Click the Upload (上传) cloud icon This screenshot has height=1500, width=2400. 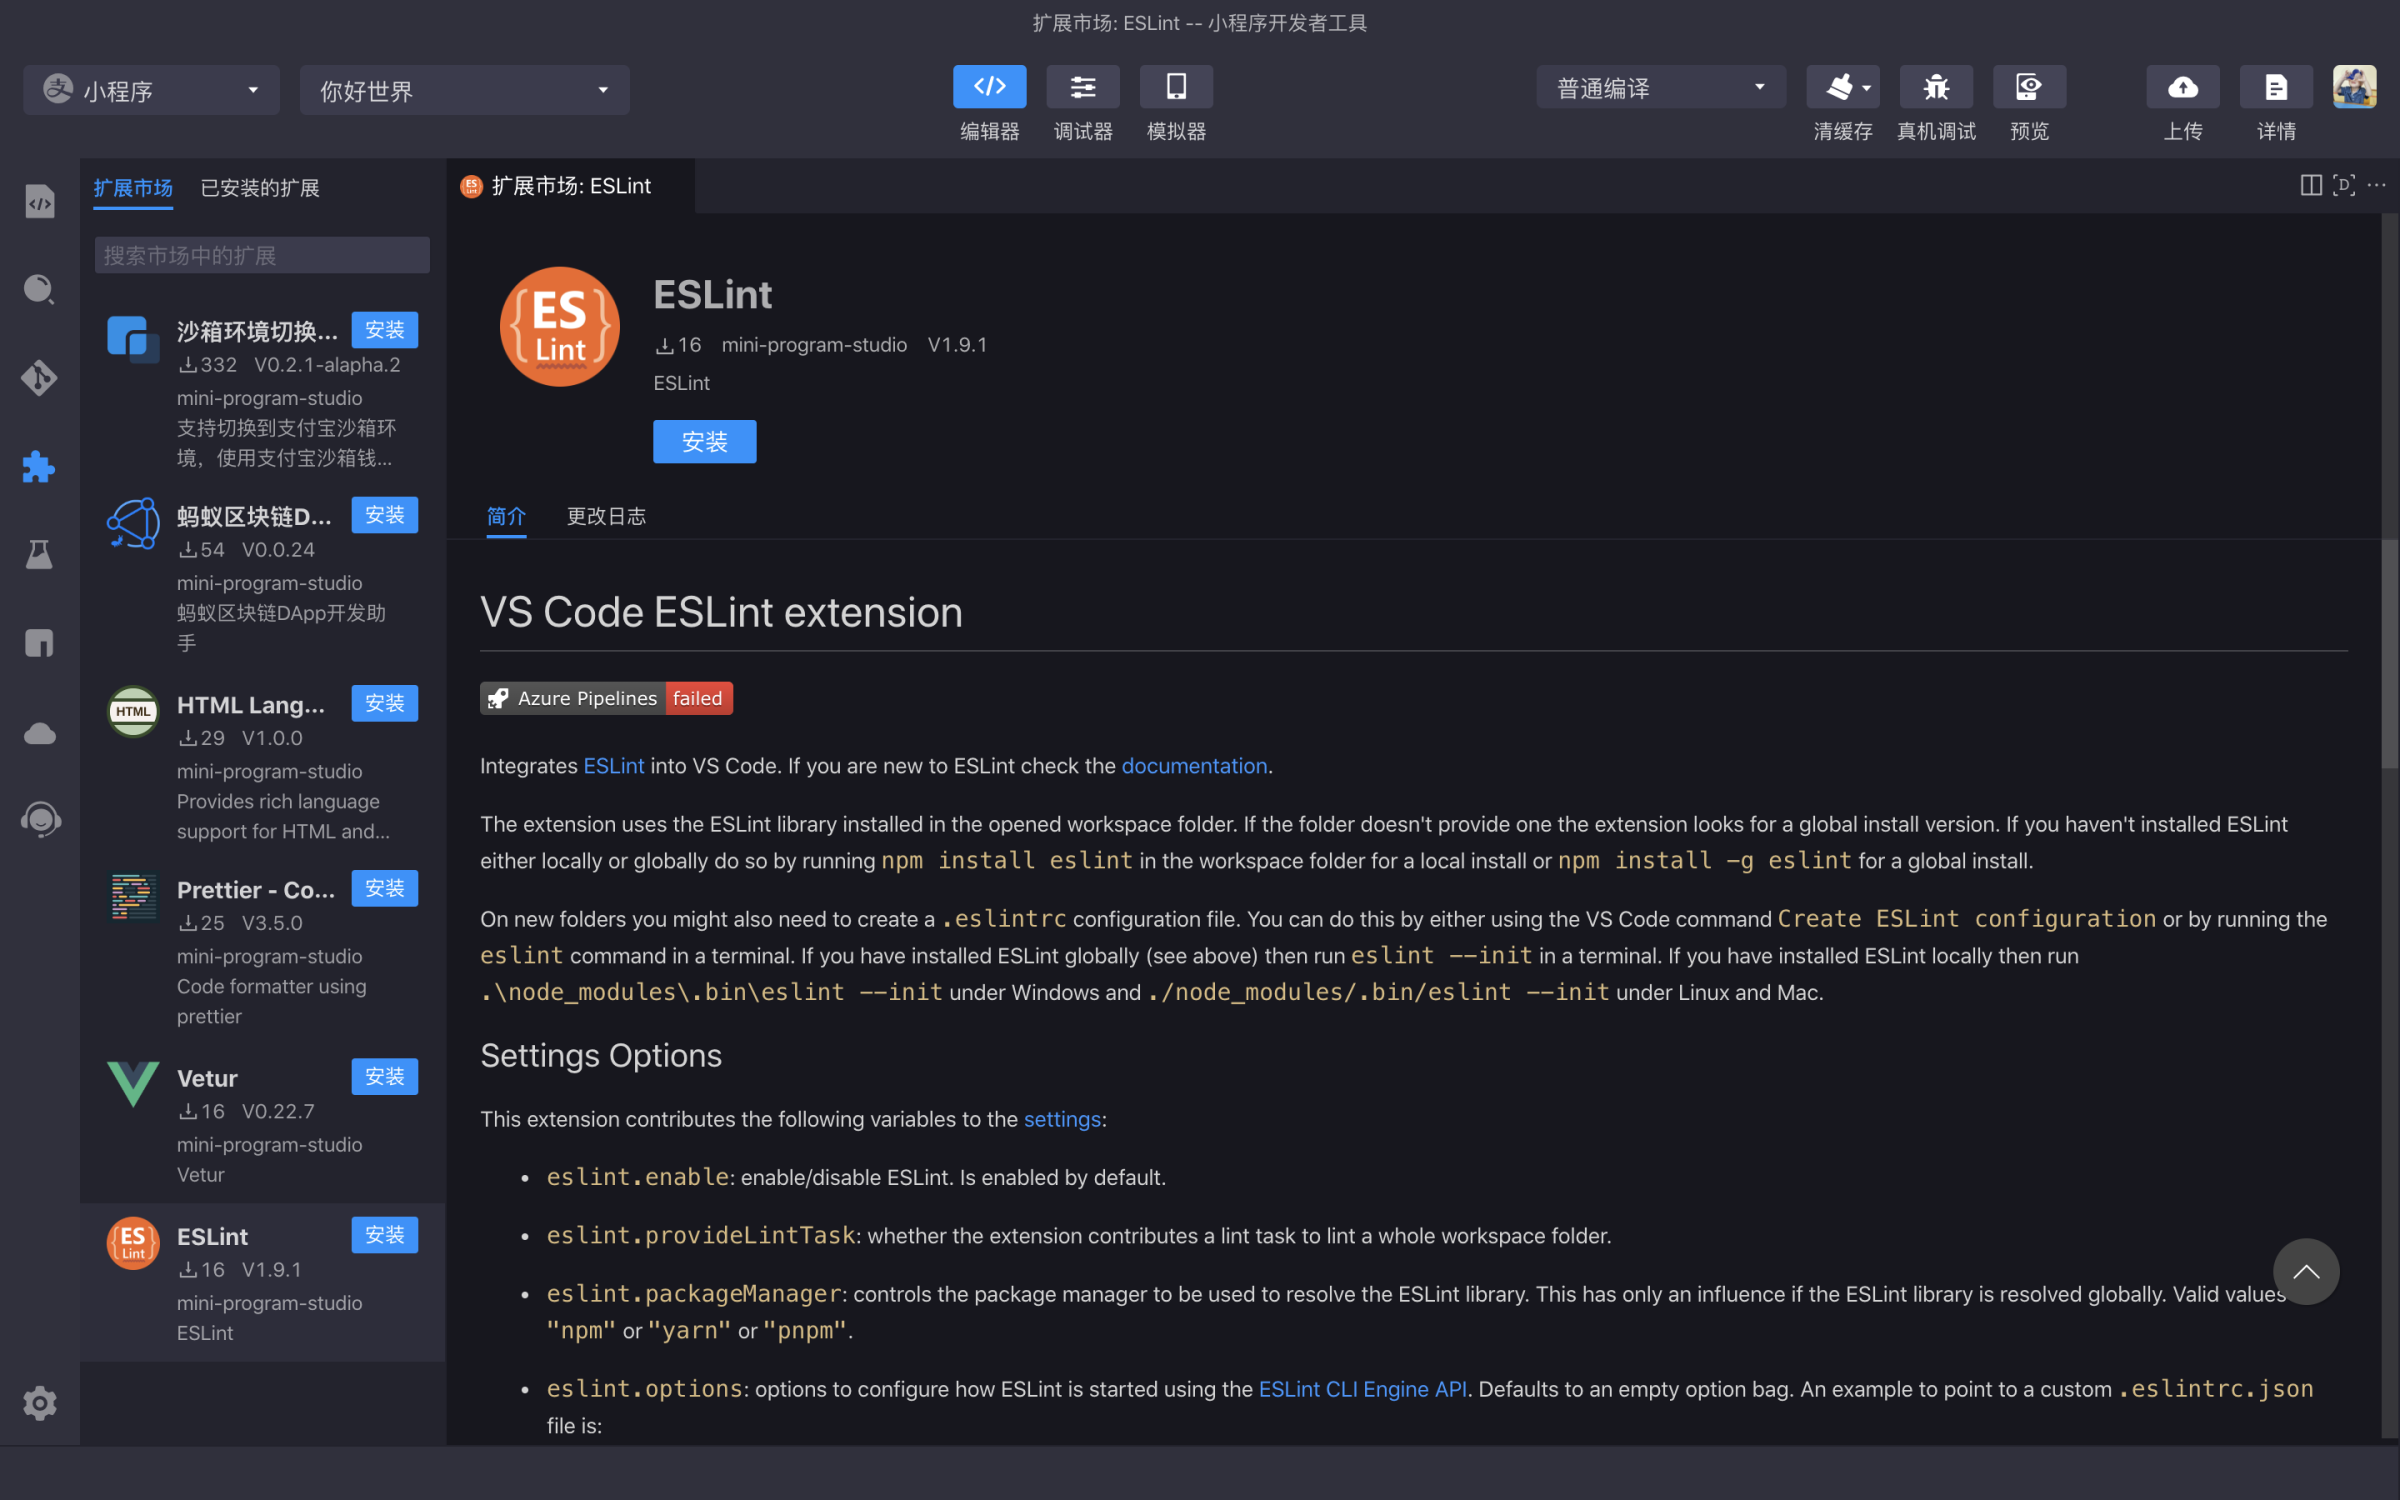pyautogui.click(x=2183, y=87)
